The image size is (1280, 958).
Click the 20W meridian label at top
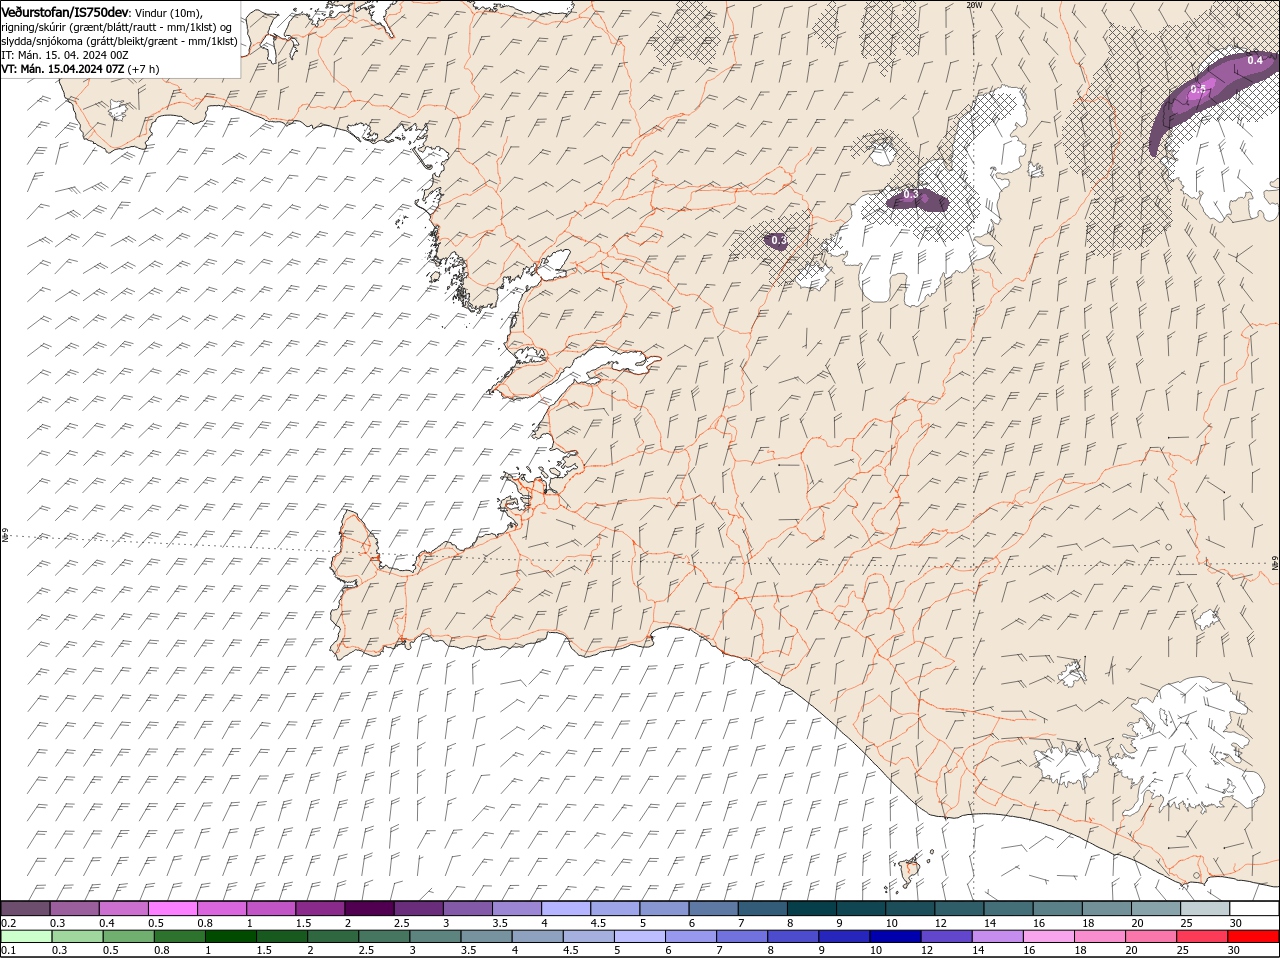point(974,5)
